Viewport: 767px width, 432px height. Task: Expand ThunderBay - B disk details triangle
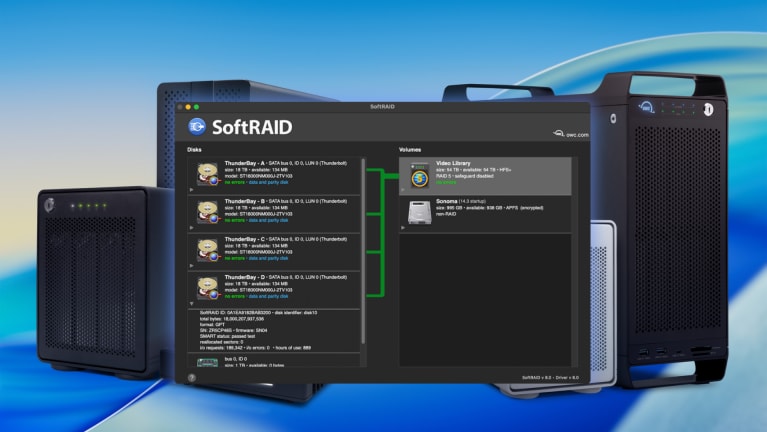point(192,227)
